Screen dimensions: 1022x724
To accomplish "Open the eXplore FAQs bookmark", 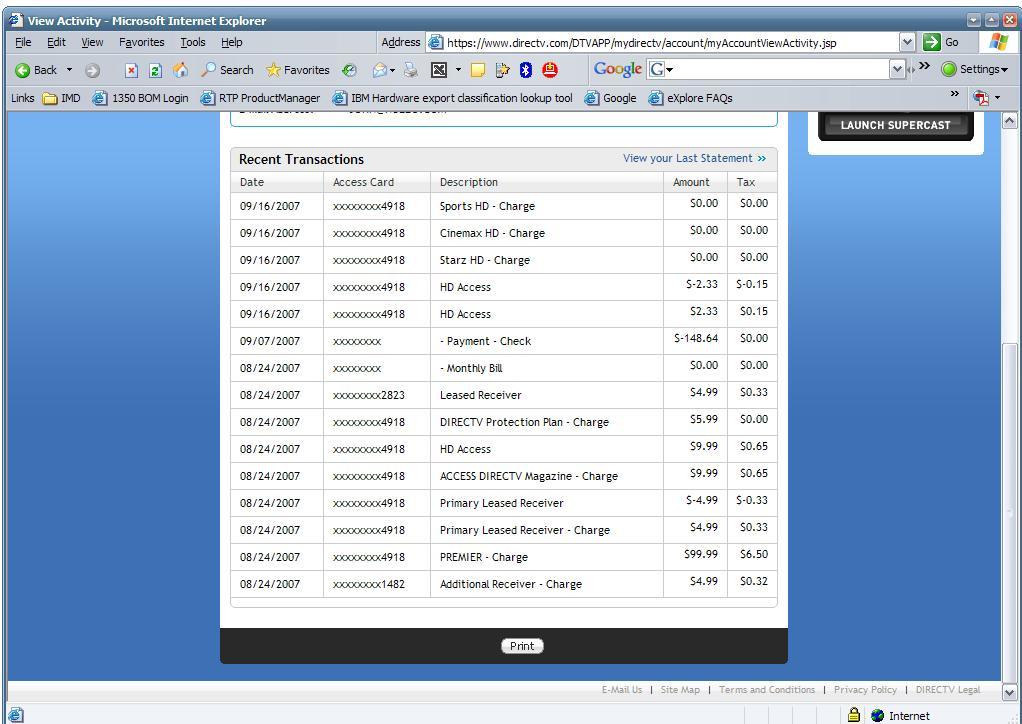I will click(x=691, y=98).
